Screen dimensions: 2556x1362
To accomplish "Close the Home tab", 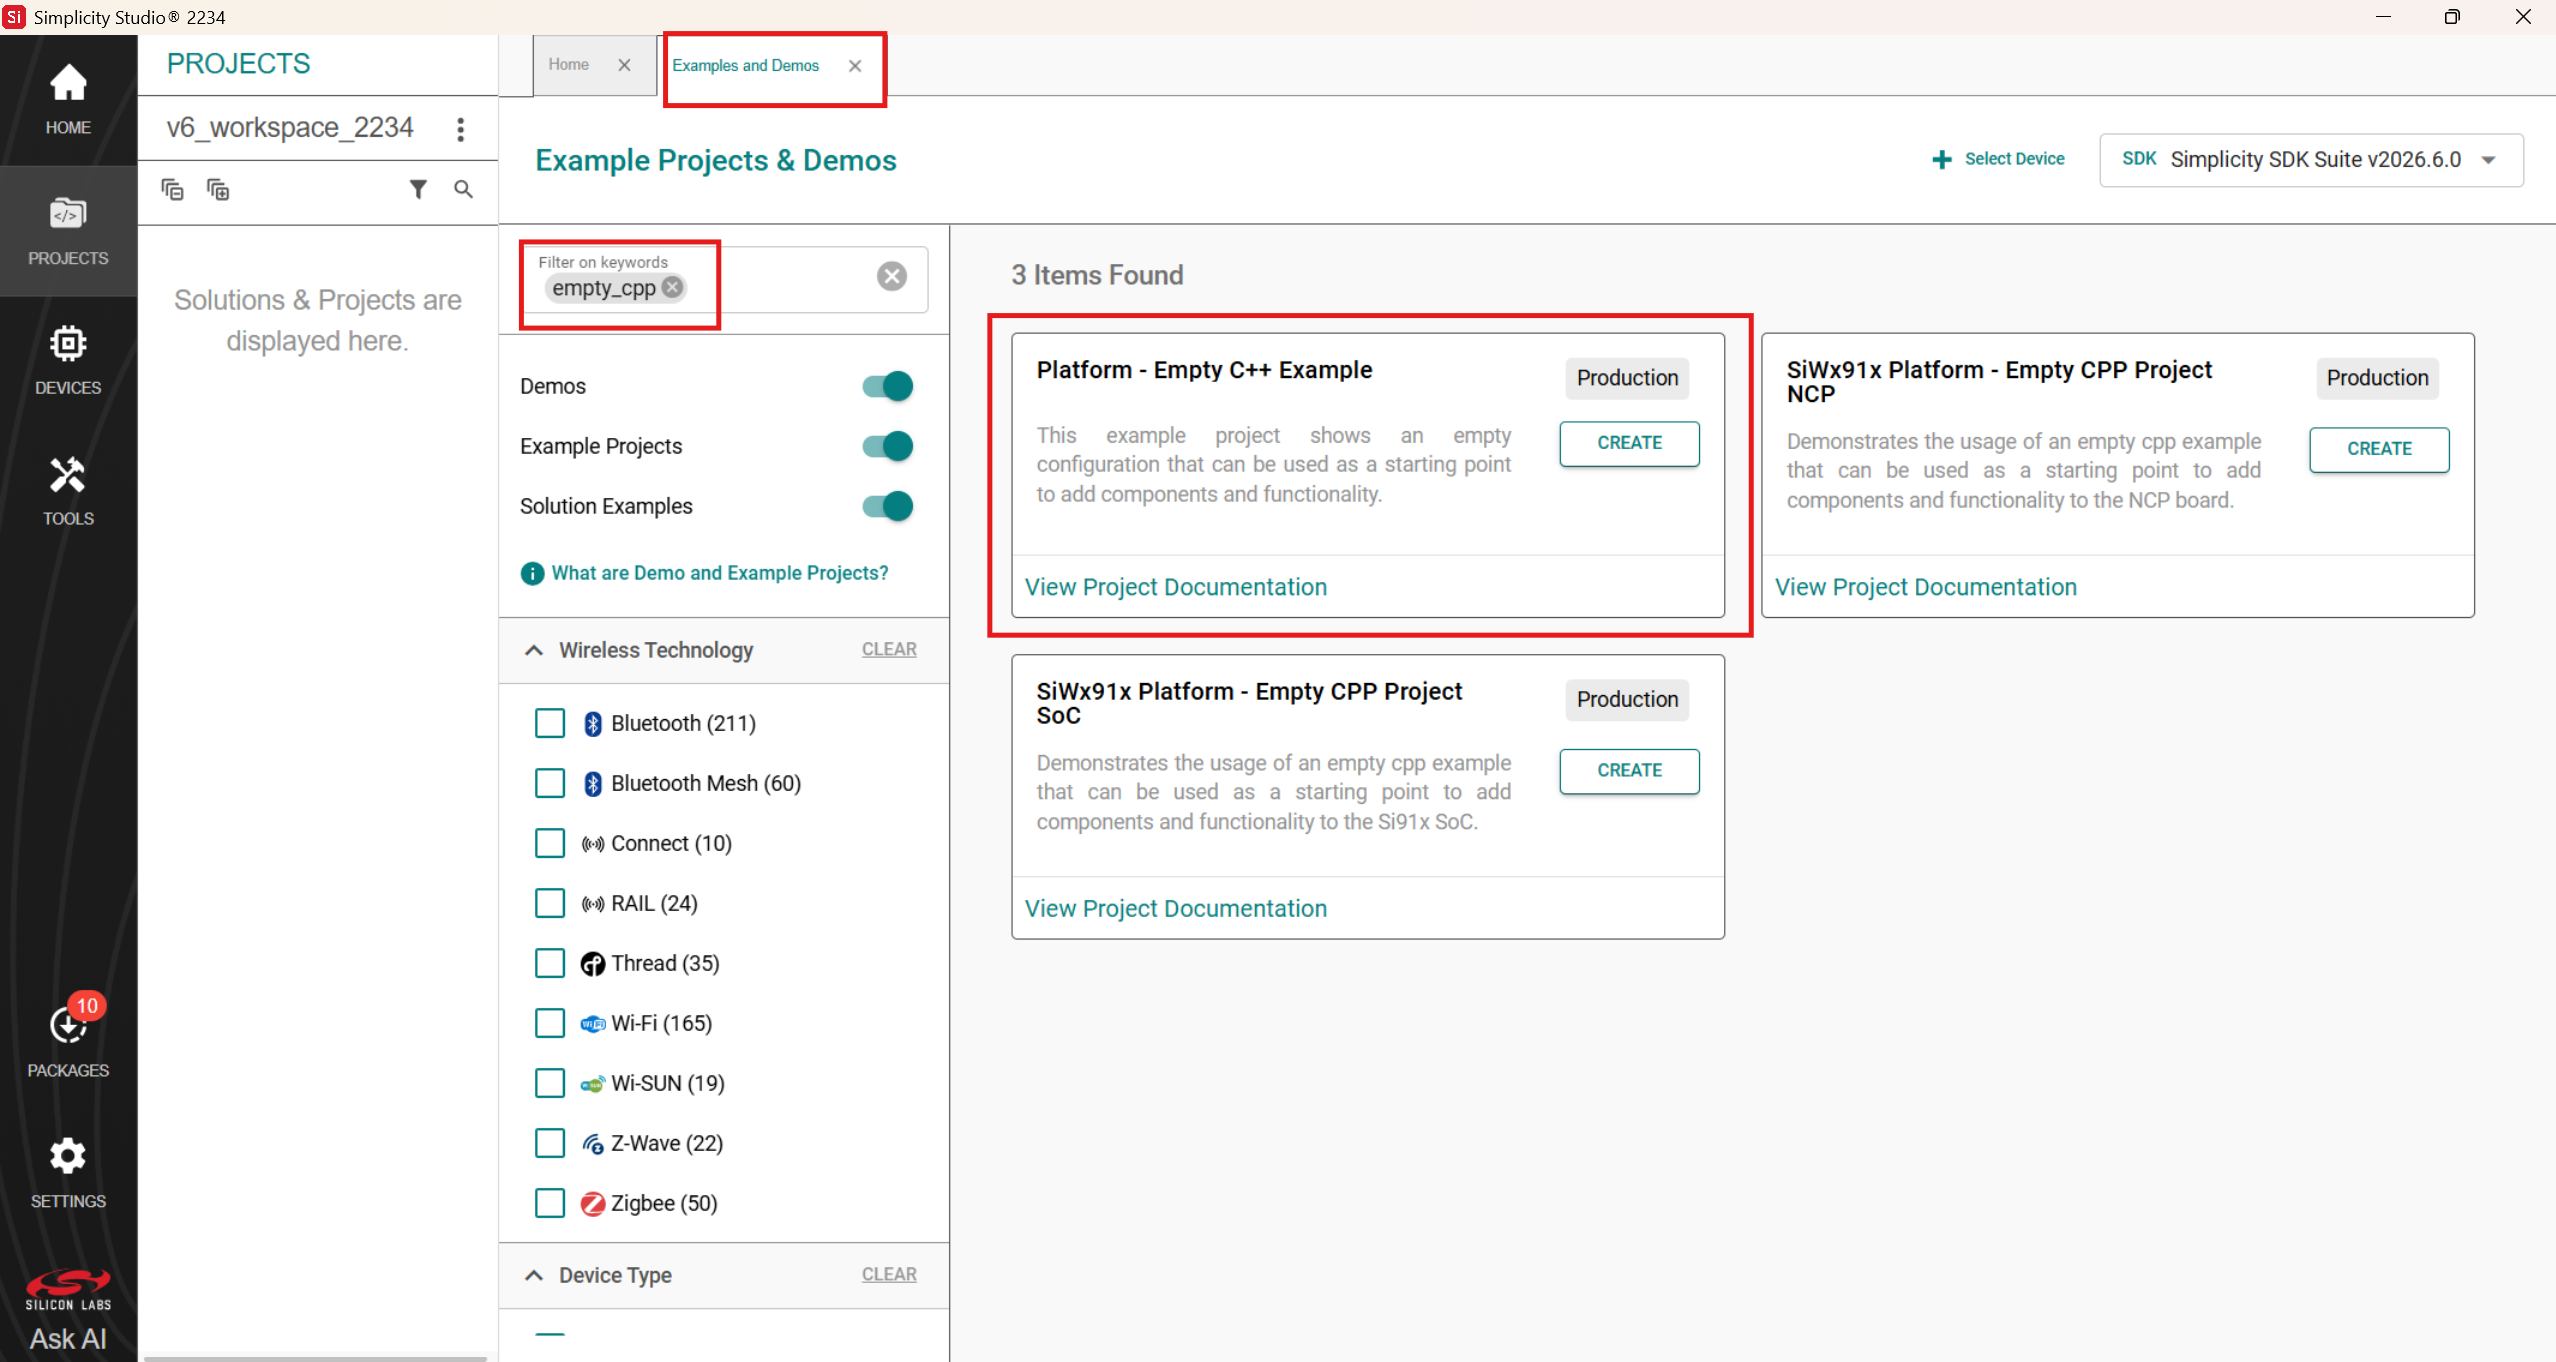I will [x=624, y=65].
